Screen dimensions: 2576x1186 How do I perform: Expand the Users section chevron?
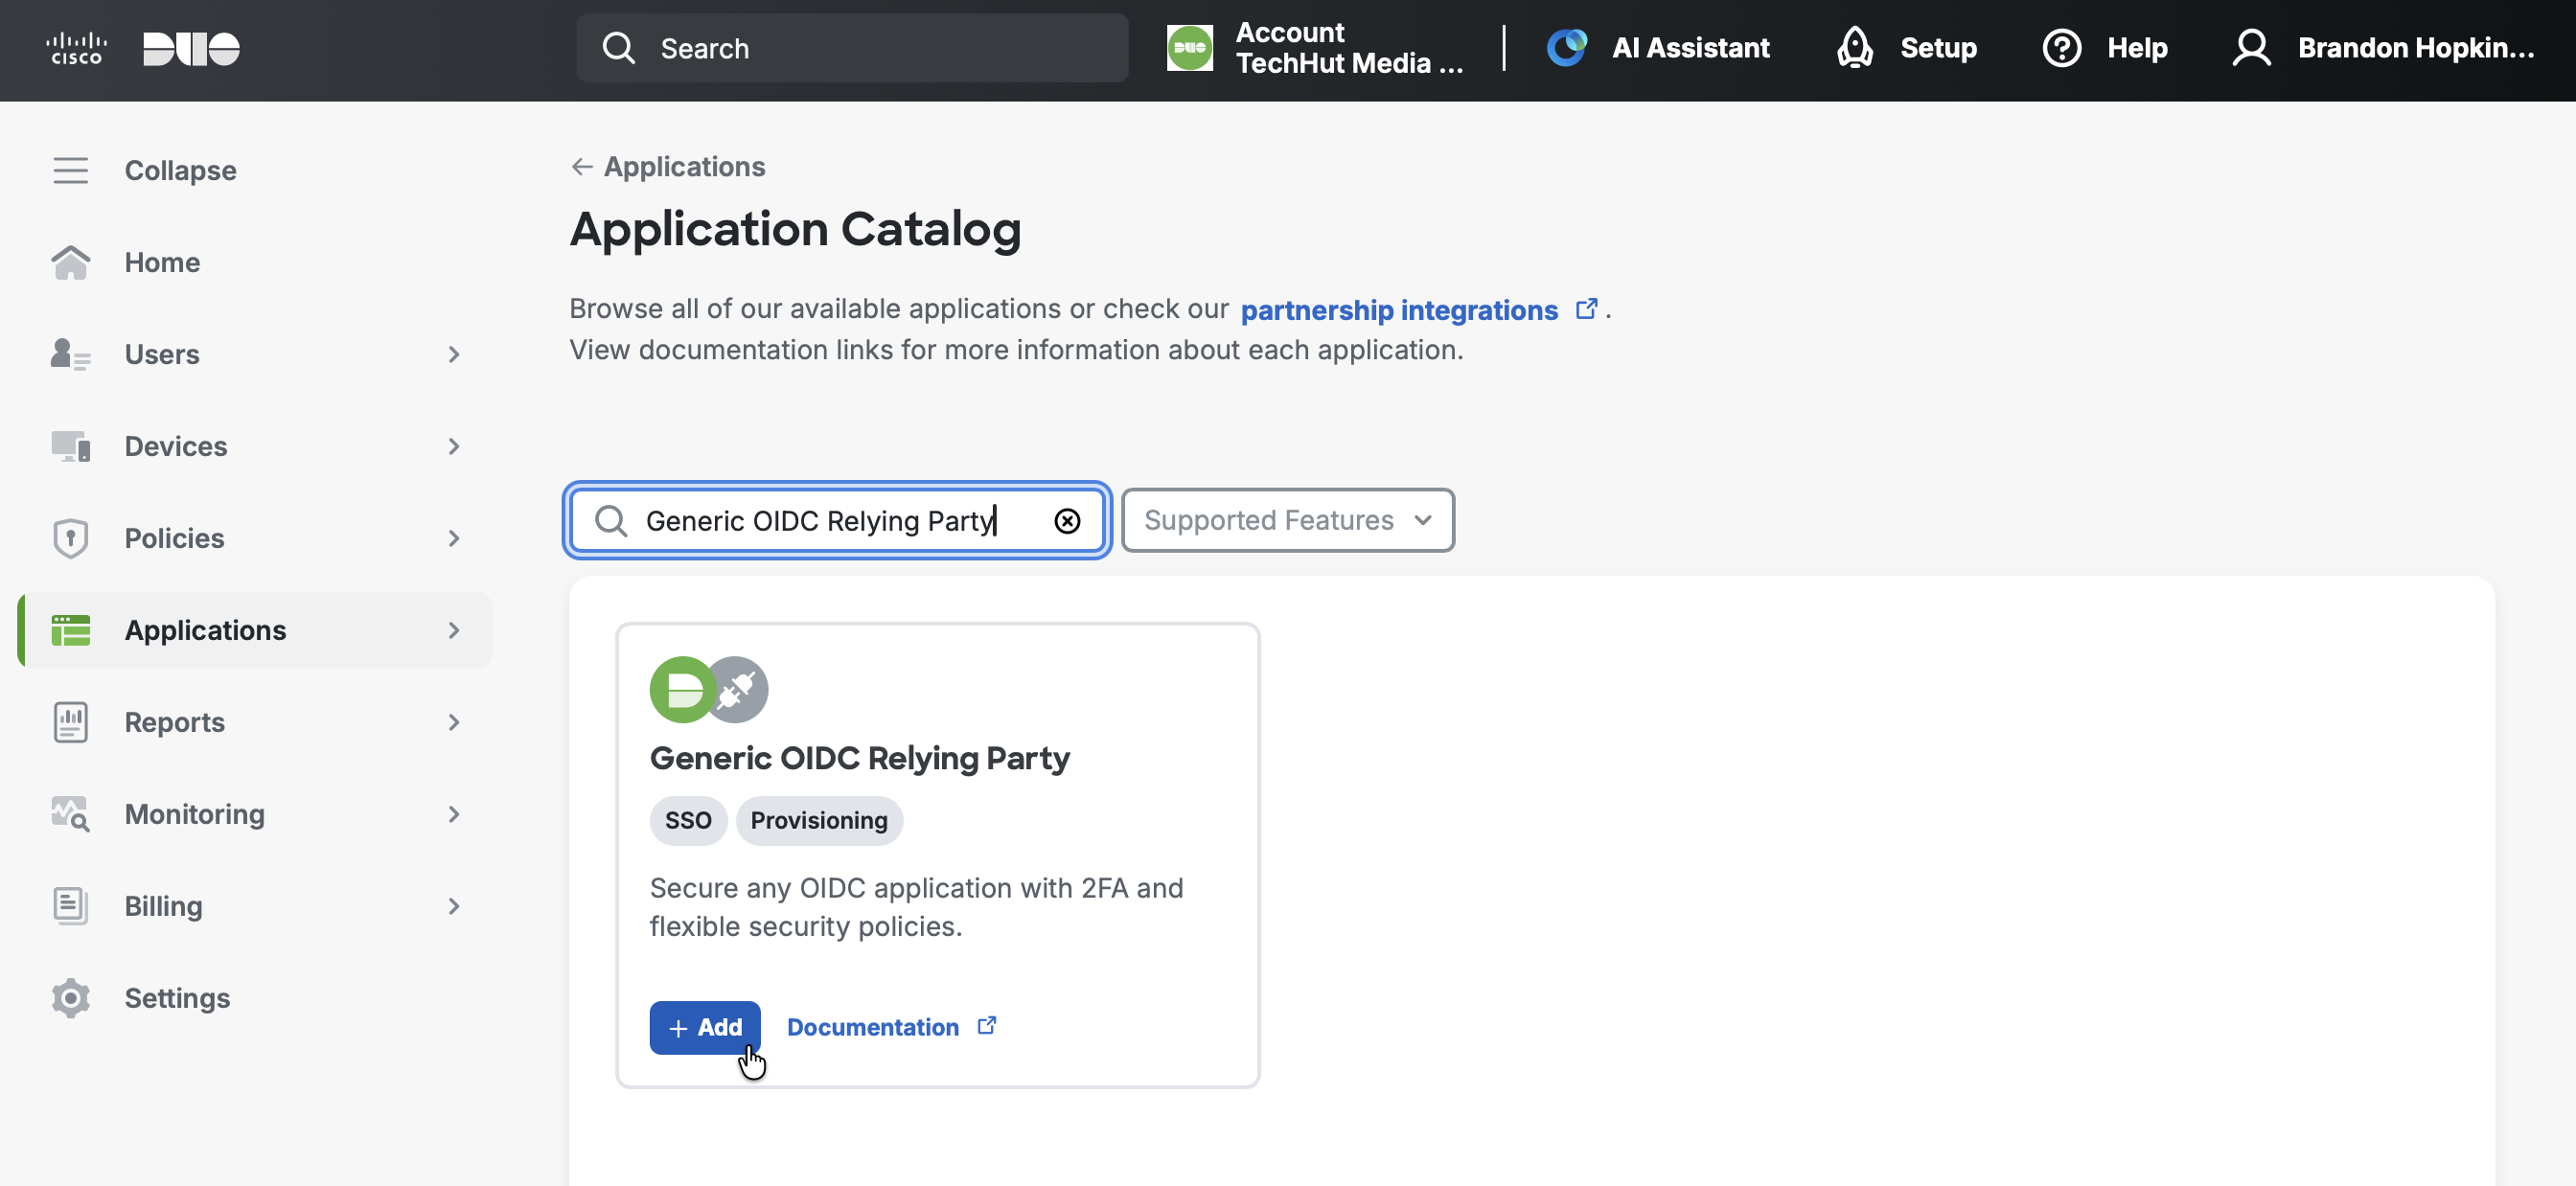click(454, 354)
